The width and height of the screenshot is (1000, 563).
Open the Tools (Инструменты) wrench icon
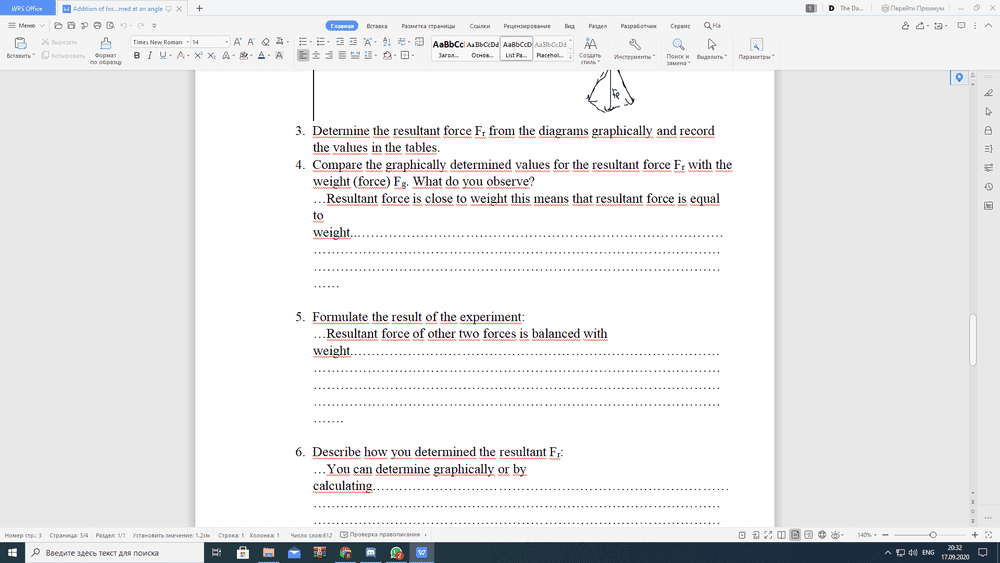634,45
